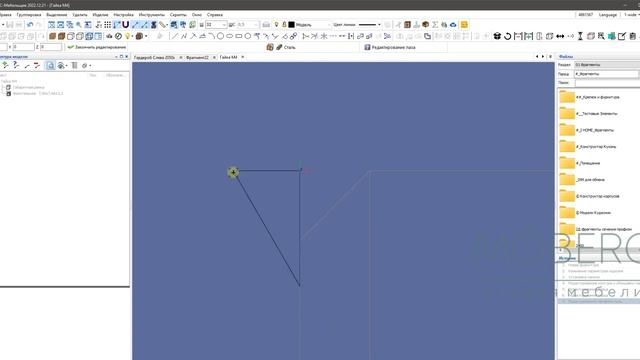
Task: Toggle the dotted grid icon
Action: pyautogui.click(x=107, y=25)
